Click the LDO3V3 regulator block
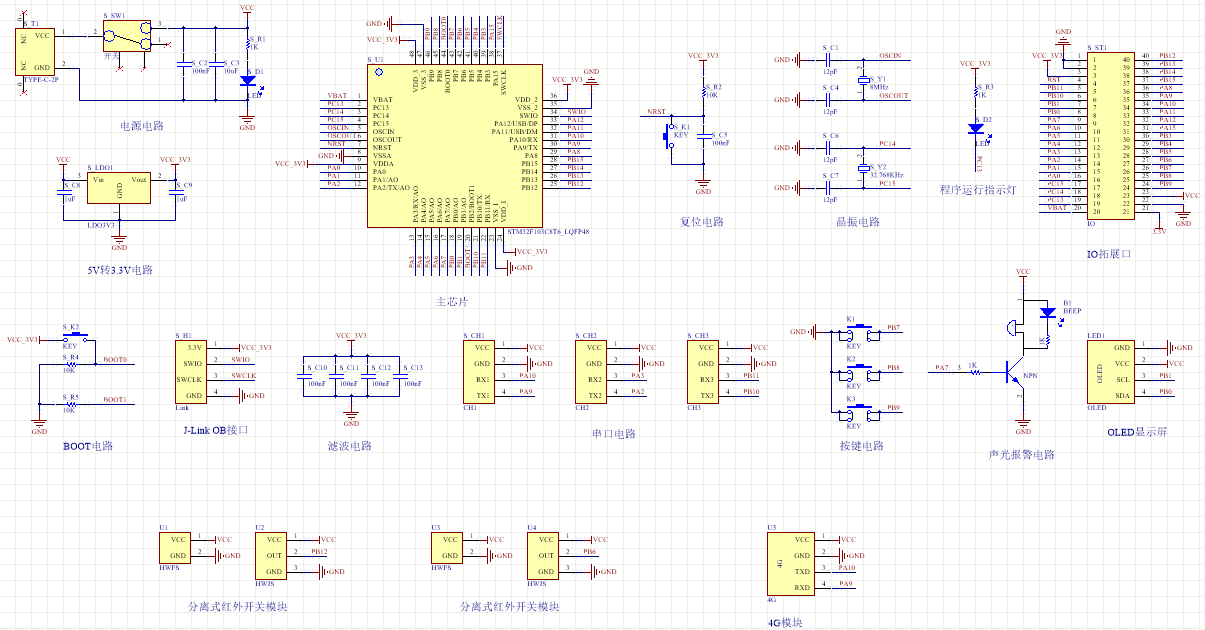Image resolution: width=1205 pixels, height=630 pixels. coord(119,188)
